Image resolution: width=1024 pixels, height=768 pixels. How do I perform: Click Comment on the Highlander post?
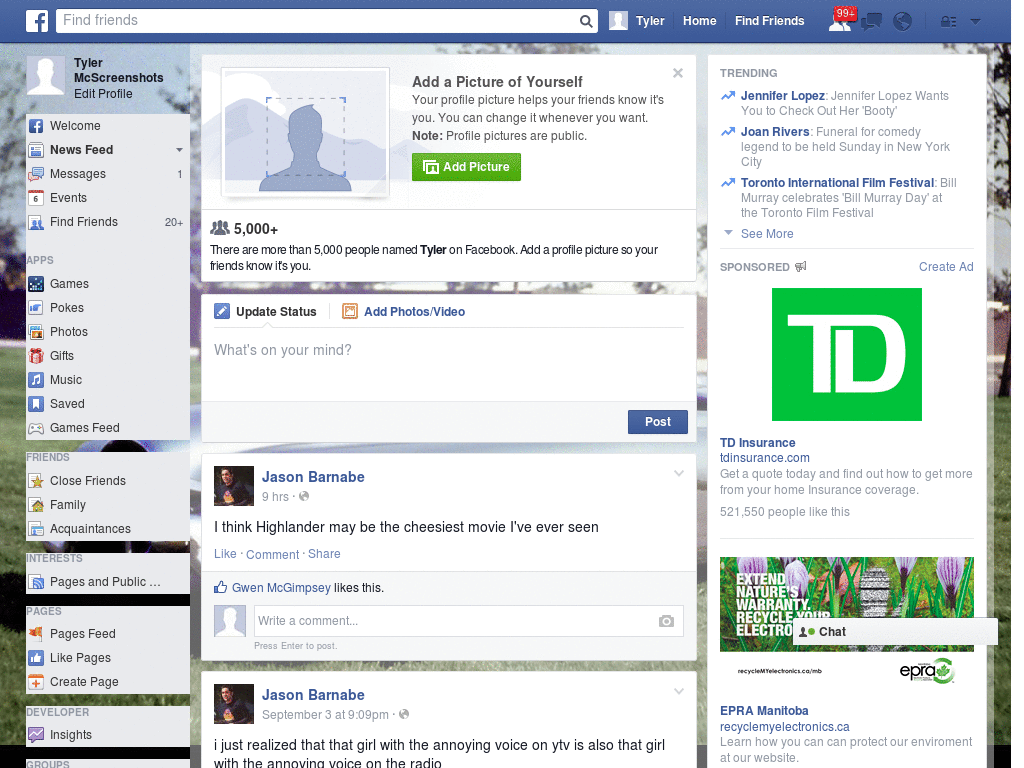(272, 555)
